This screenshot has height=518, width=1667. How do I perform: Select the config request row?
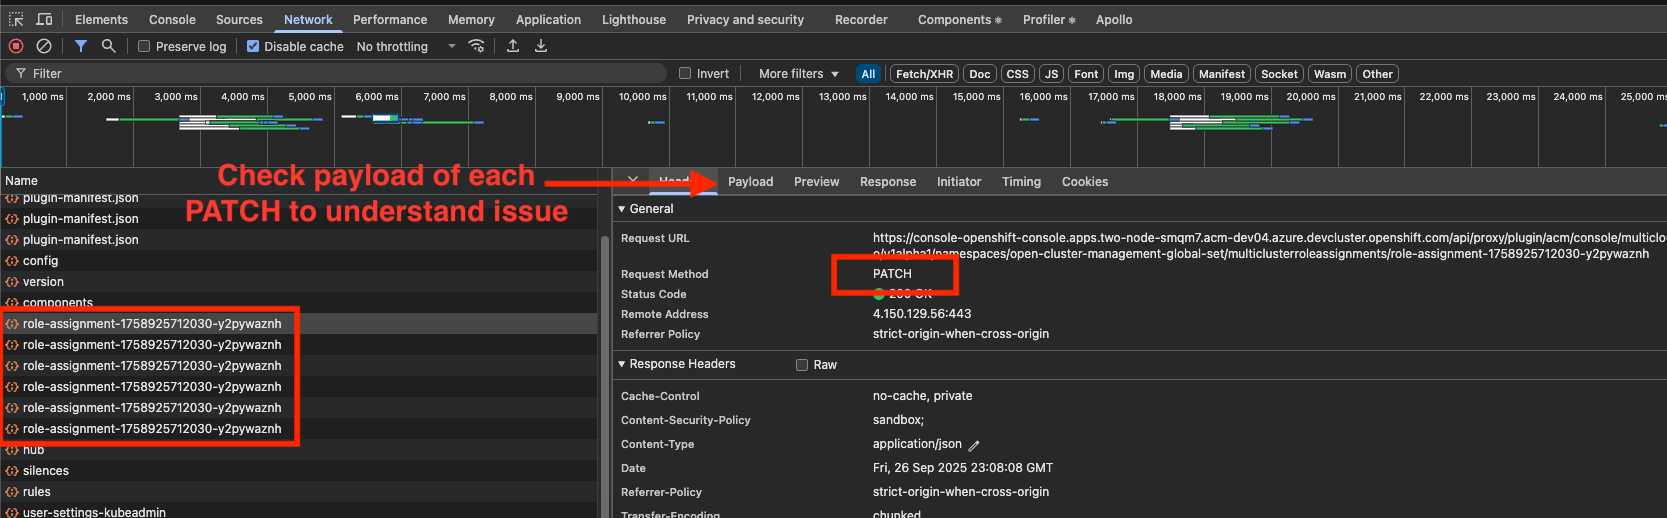pos(40,261)
